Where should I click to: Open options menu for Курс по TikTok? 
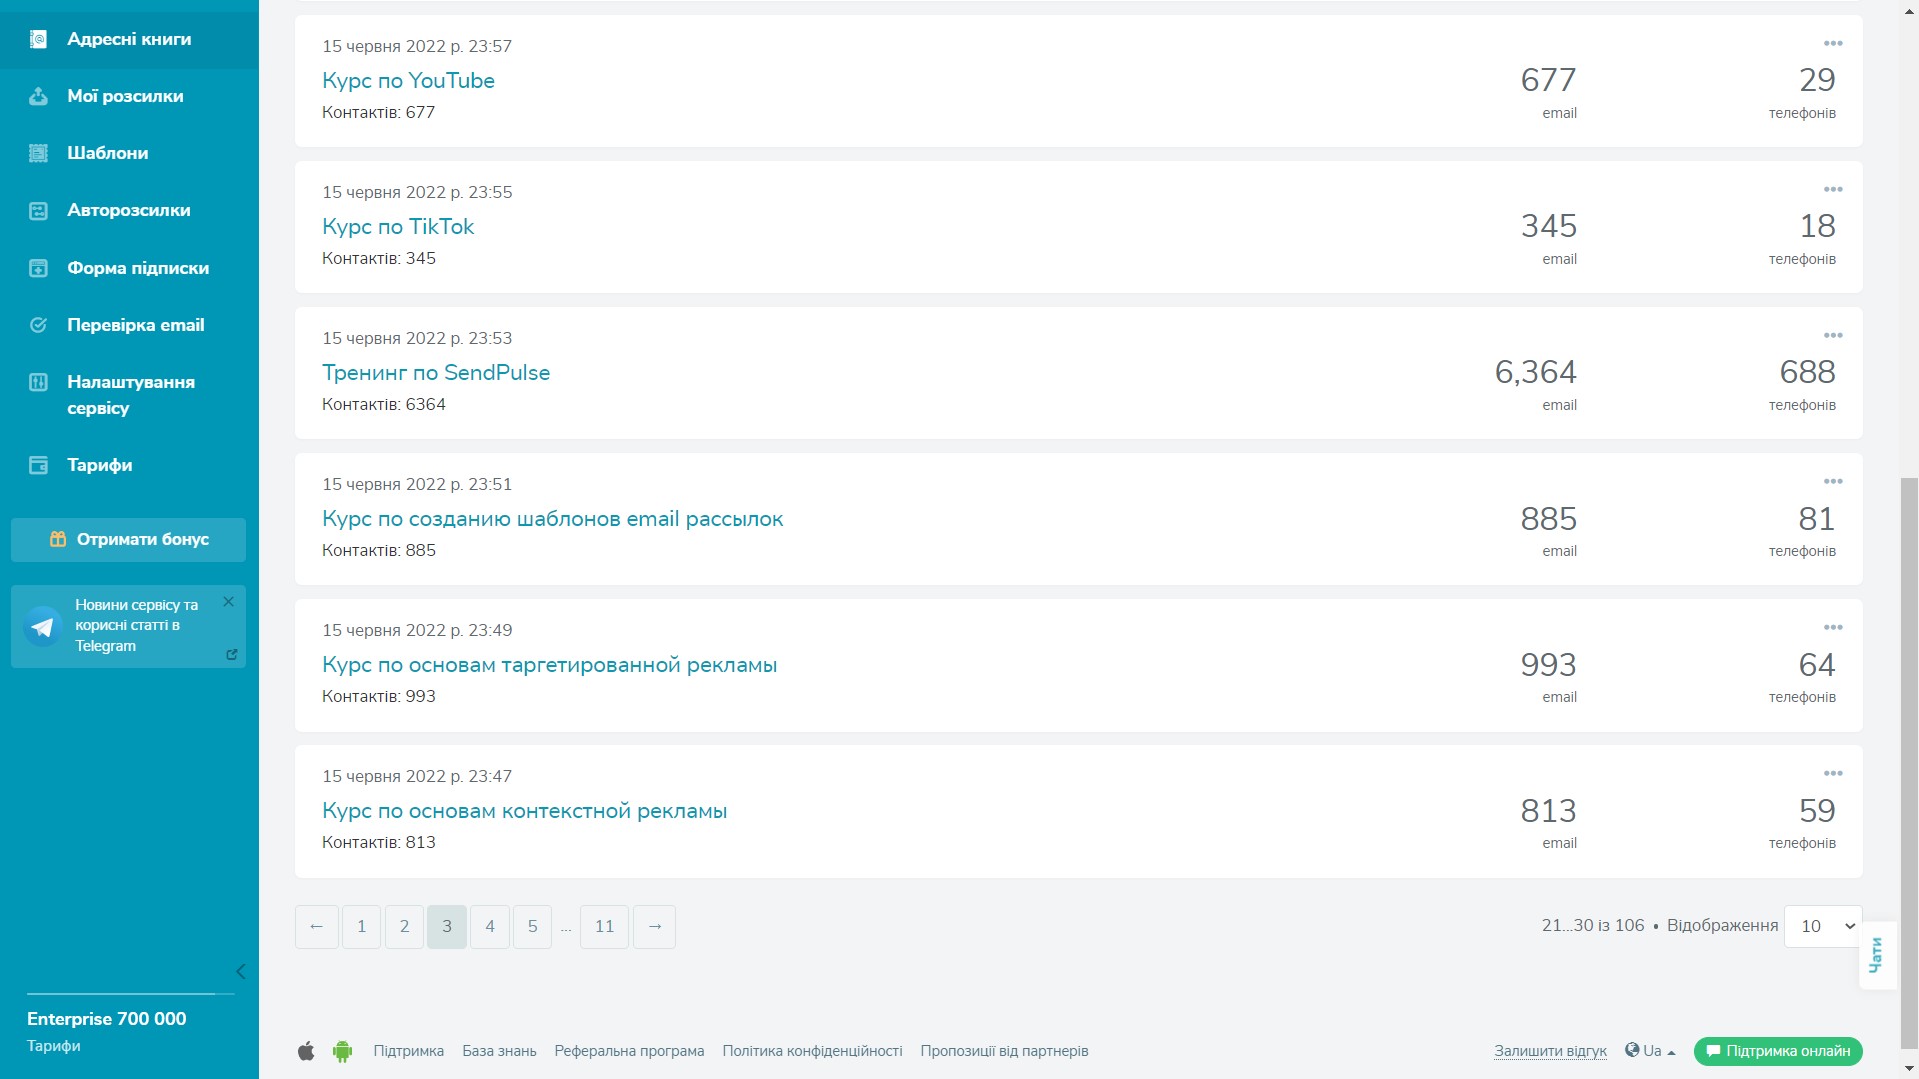pos(1832,189)
